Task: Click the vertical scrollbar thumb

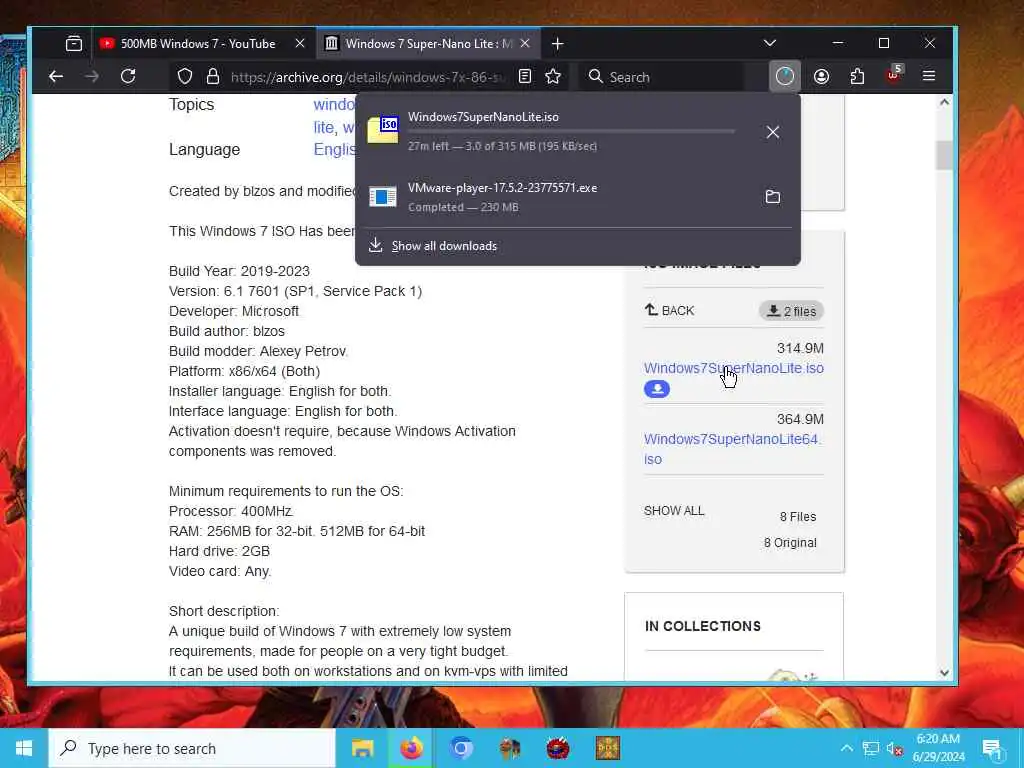Action: pos(944,155)
